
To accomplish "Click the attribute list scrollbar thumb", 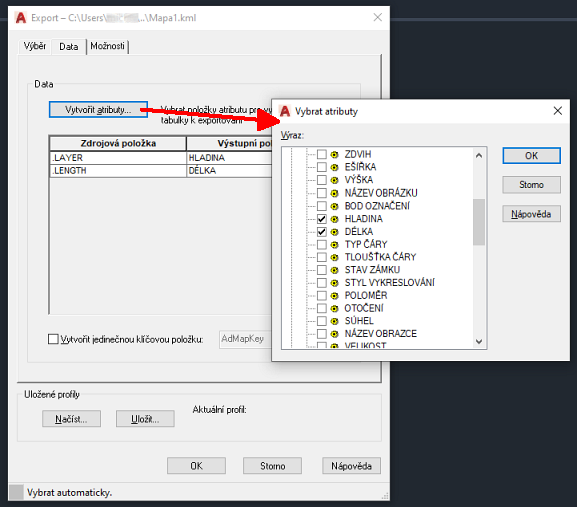I will coord(479,222).
